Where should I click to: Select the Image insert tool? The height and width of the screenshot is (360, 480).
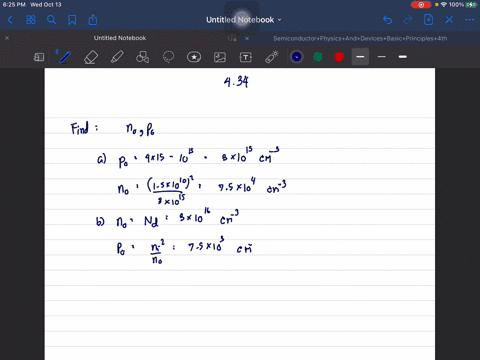pyautogui.click(x=220, y=57)
